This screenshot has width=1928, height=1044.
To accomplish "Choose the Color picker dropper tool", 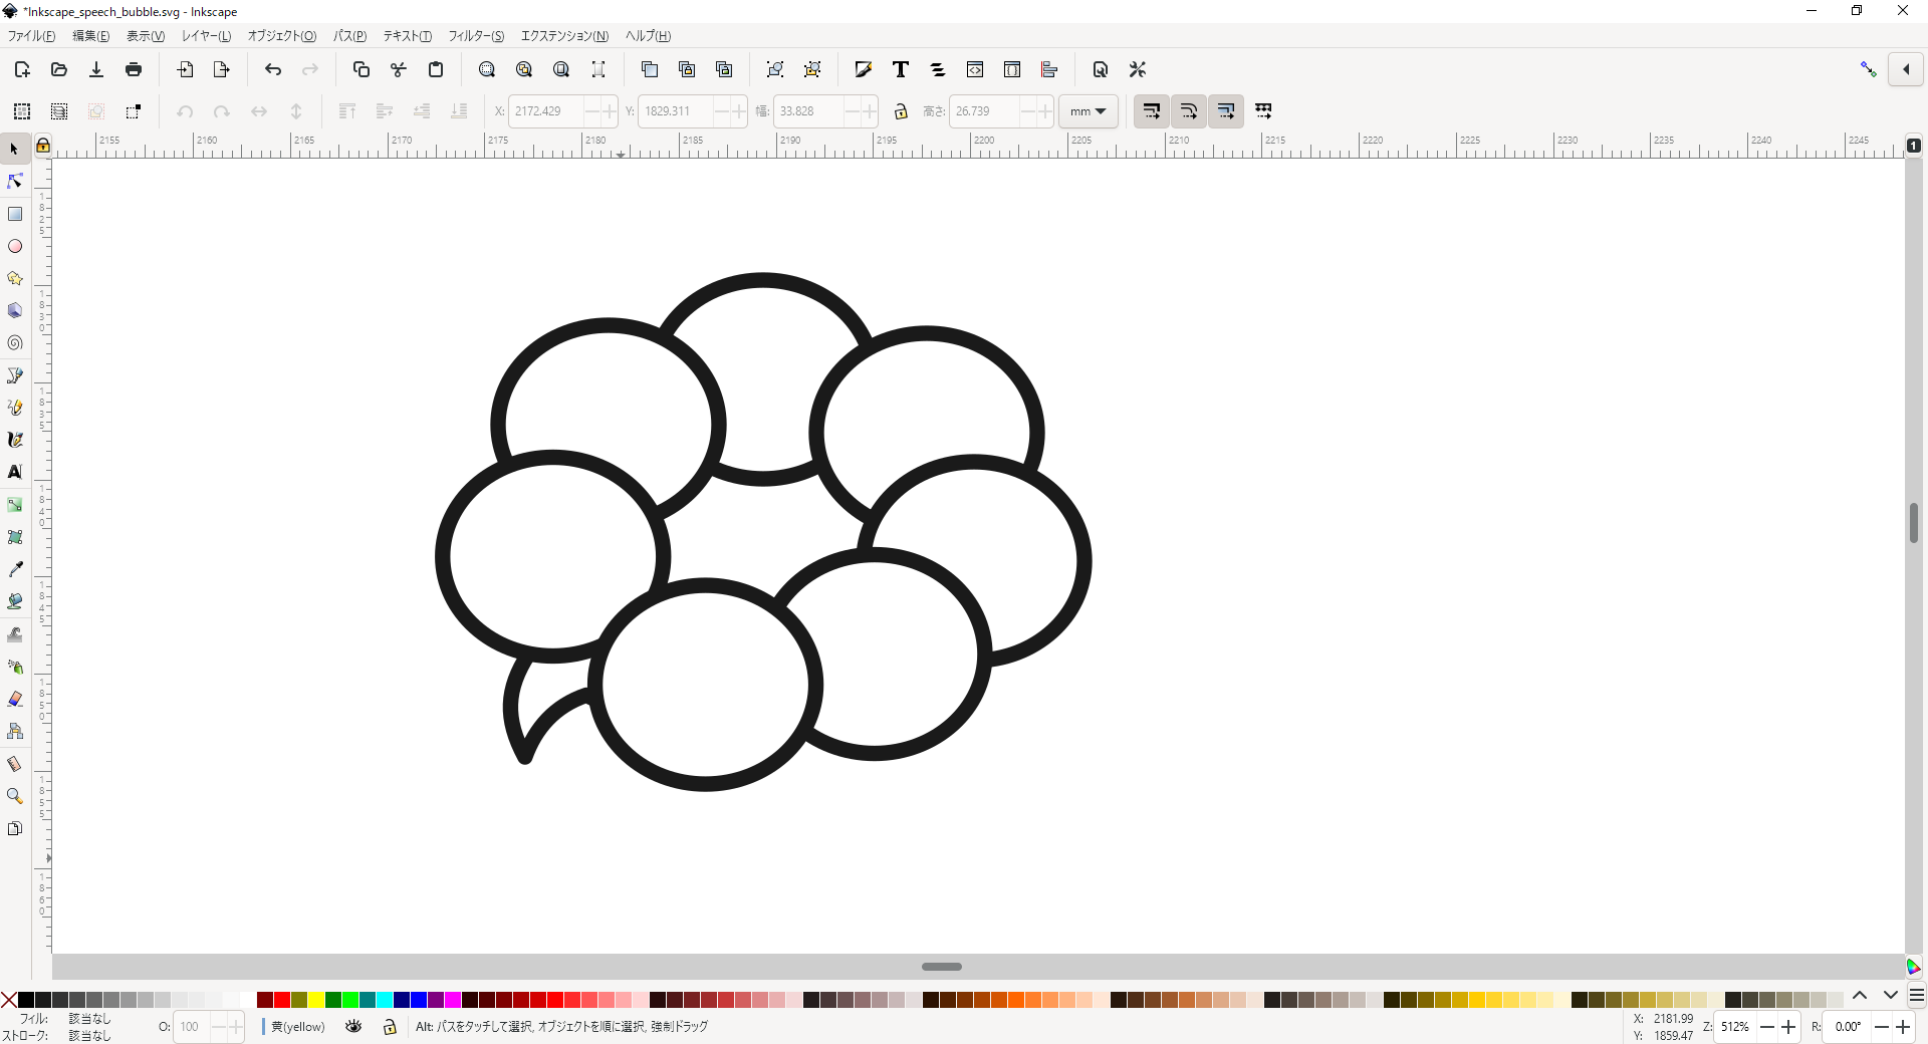I will (15, 569).
